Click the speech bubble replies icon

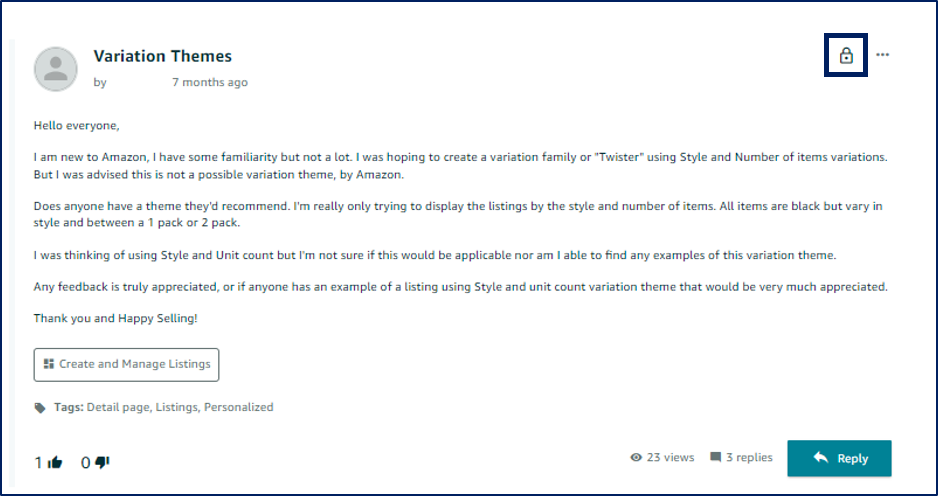[x=715, y=457]
